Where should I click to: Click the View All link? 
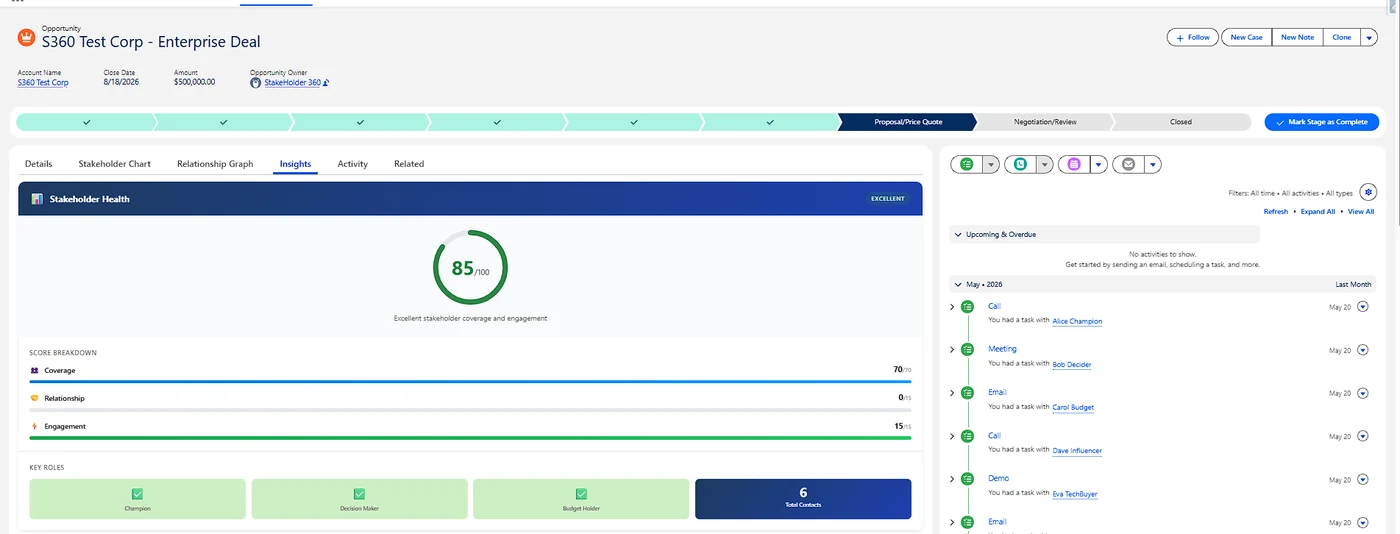[1361, 212]
